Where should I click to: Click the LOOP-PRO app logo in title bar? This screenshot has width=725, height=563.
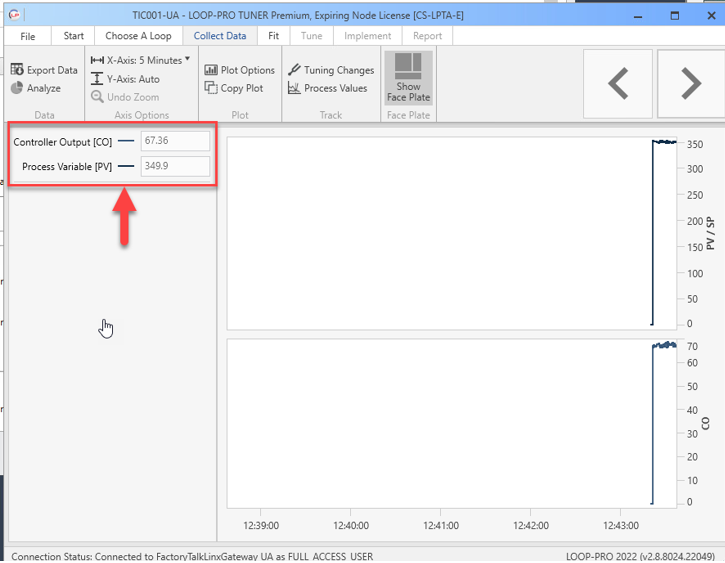point(14,15)
